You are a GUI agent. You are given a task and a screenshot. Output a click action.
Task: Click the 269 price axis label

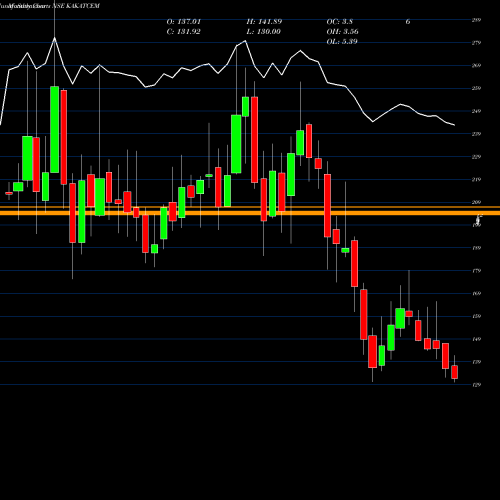476,65
